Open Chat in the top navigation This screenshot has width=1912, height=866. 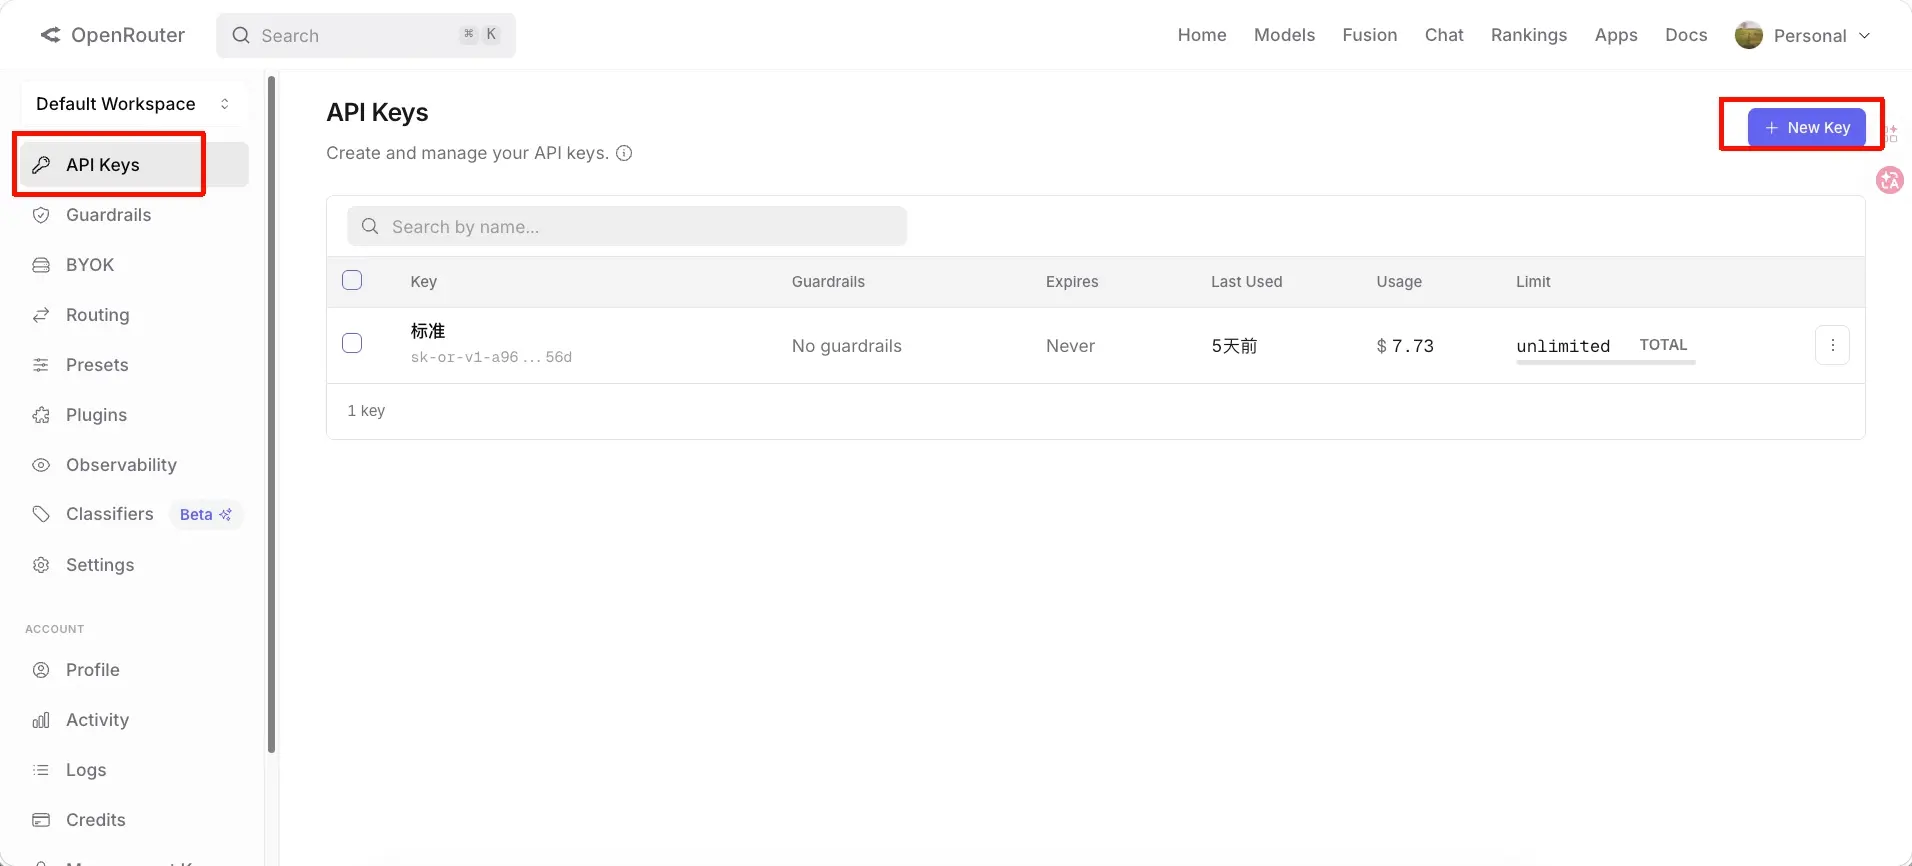click(1444, 35)
